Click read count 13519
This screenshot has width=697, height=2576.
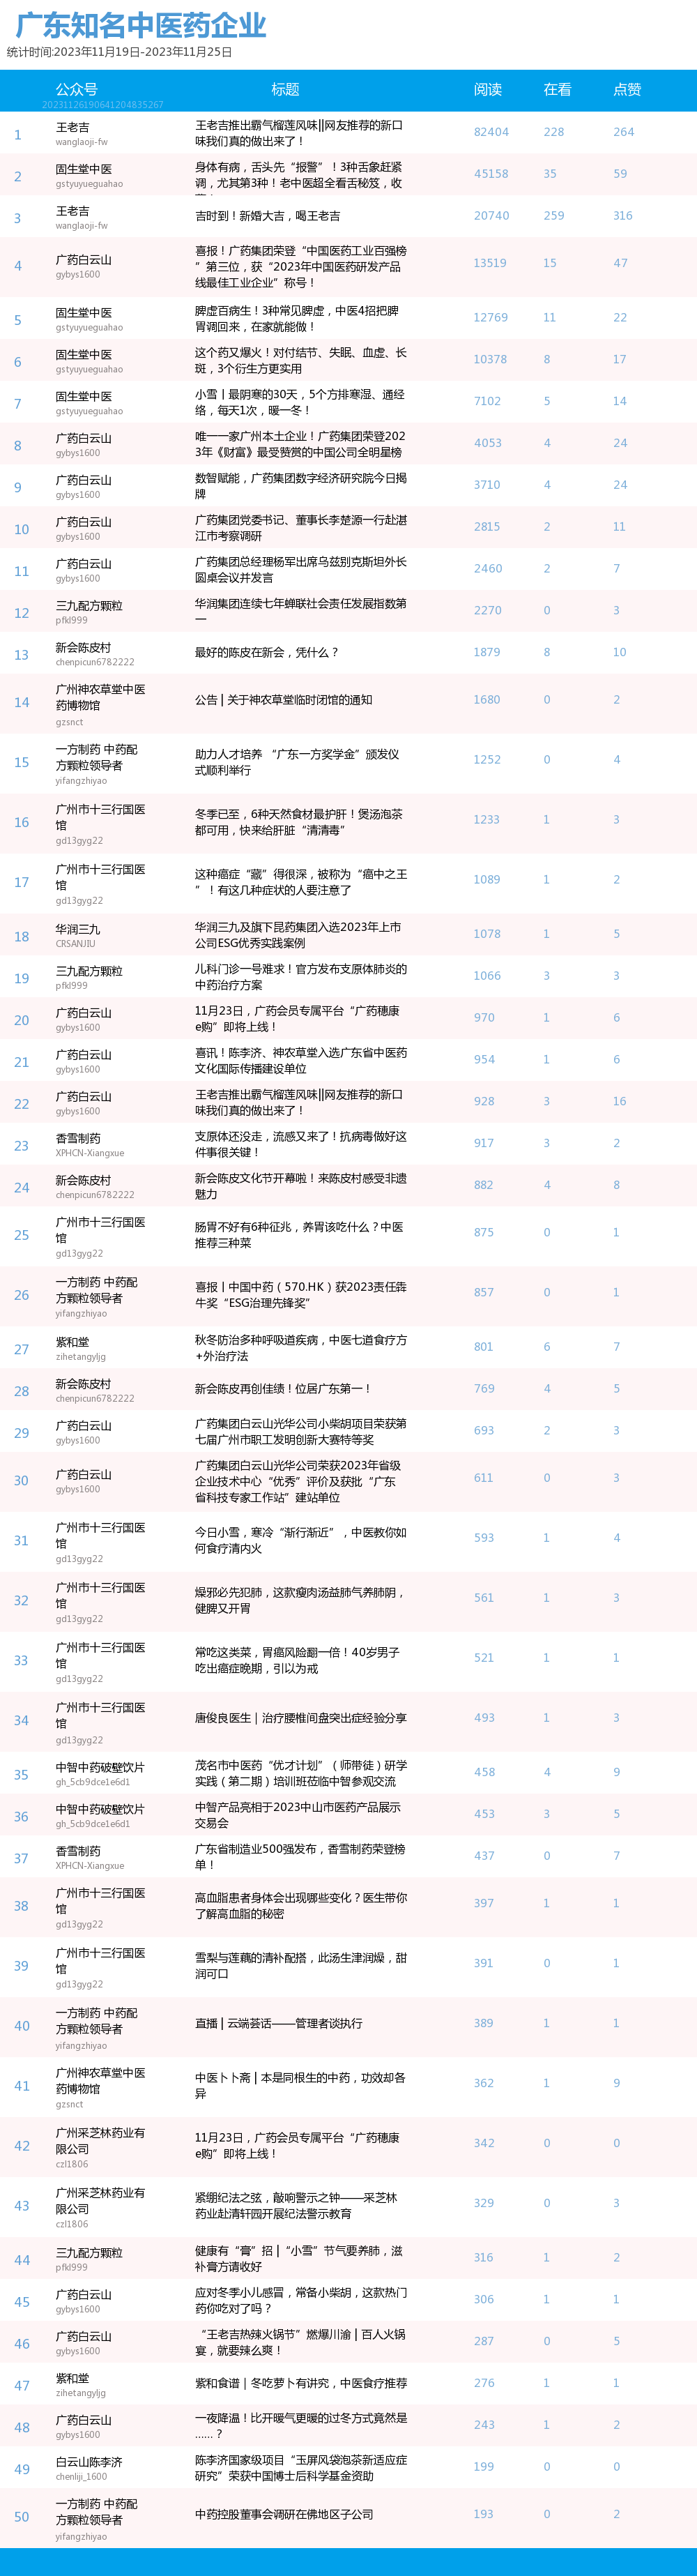coord(490,263)
